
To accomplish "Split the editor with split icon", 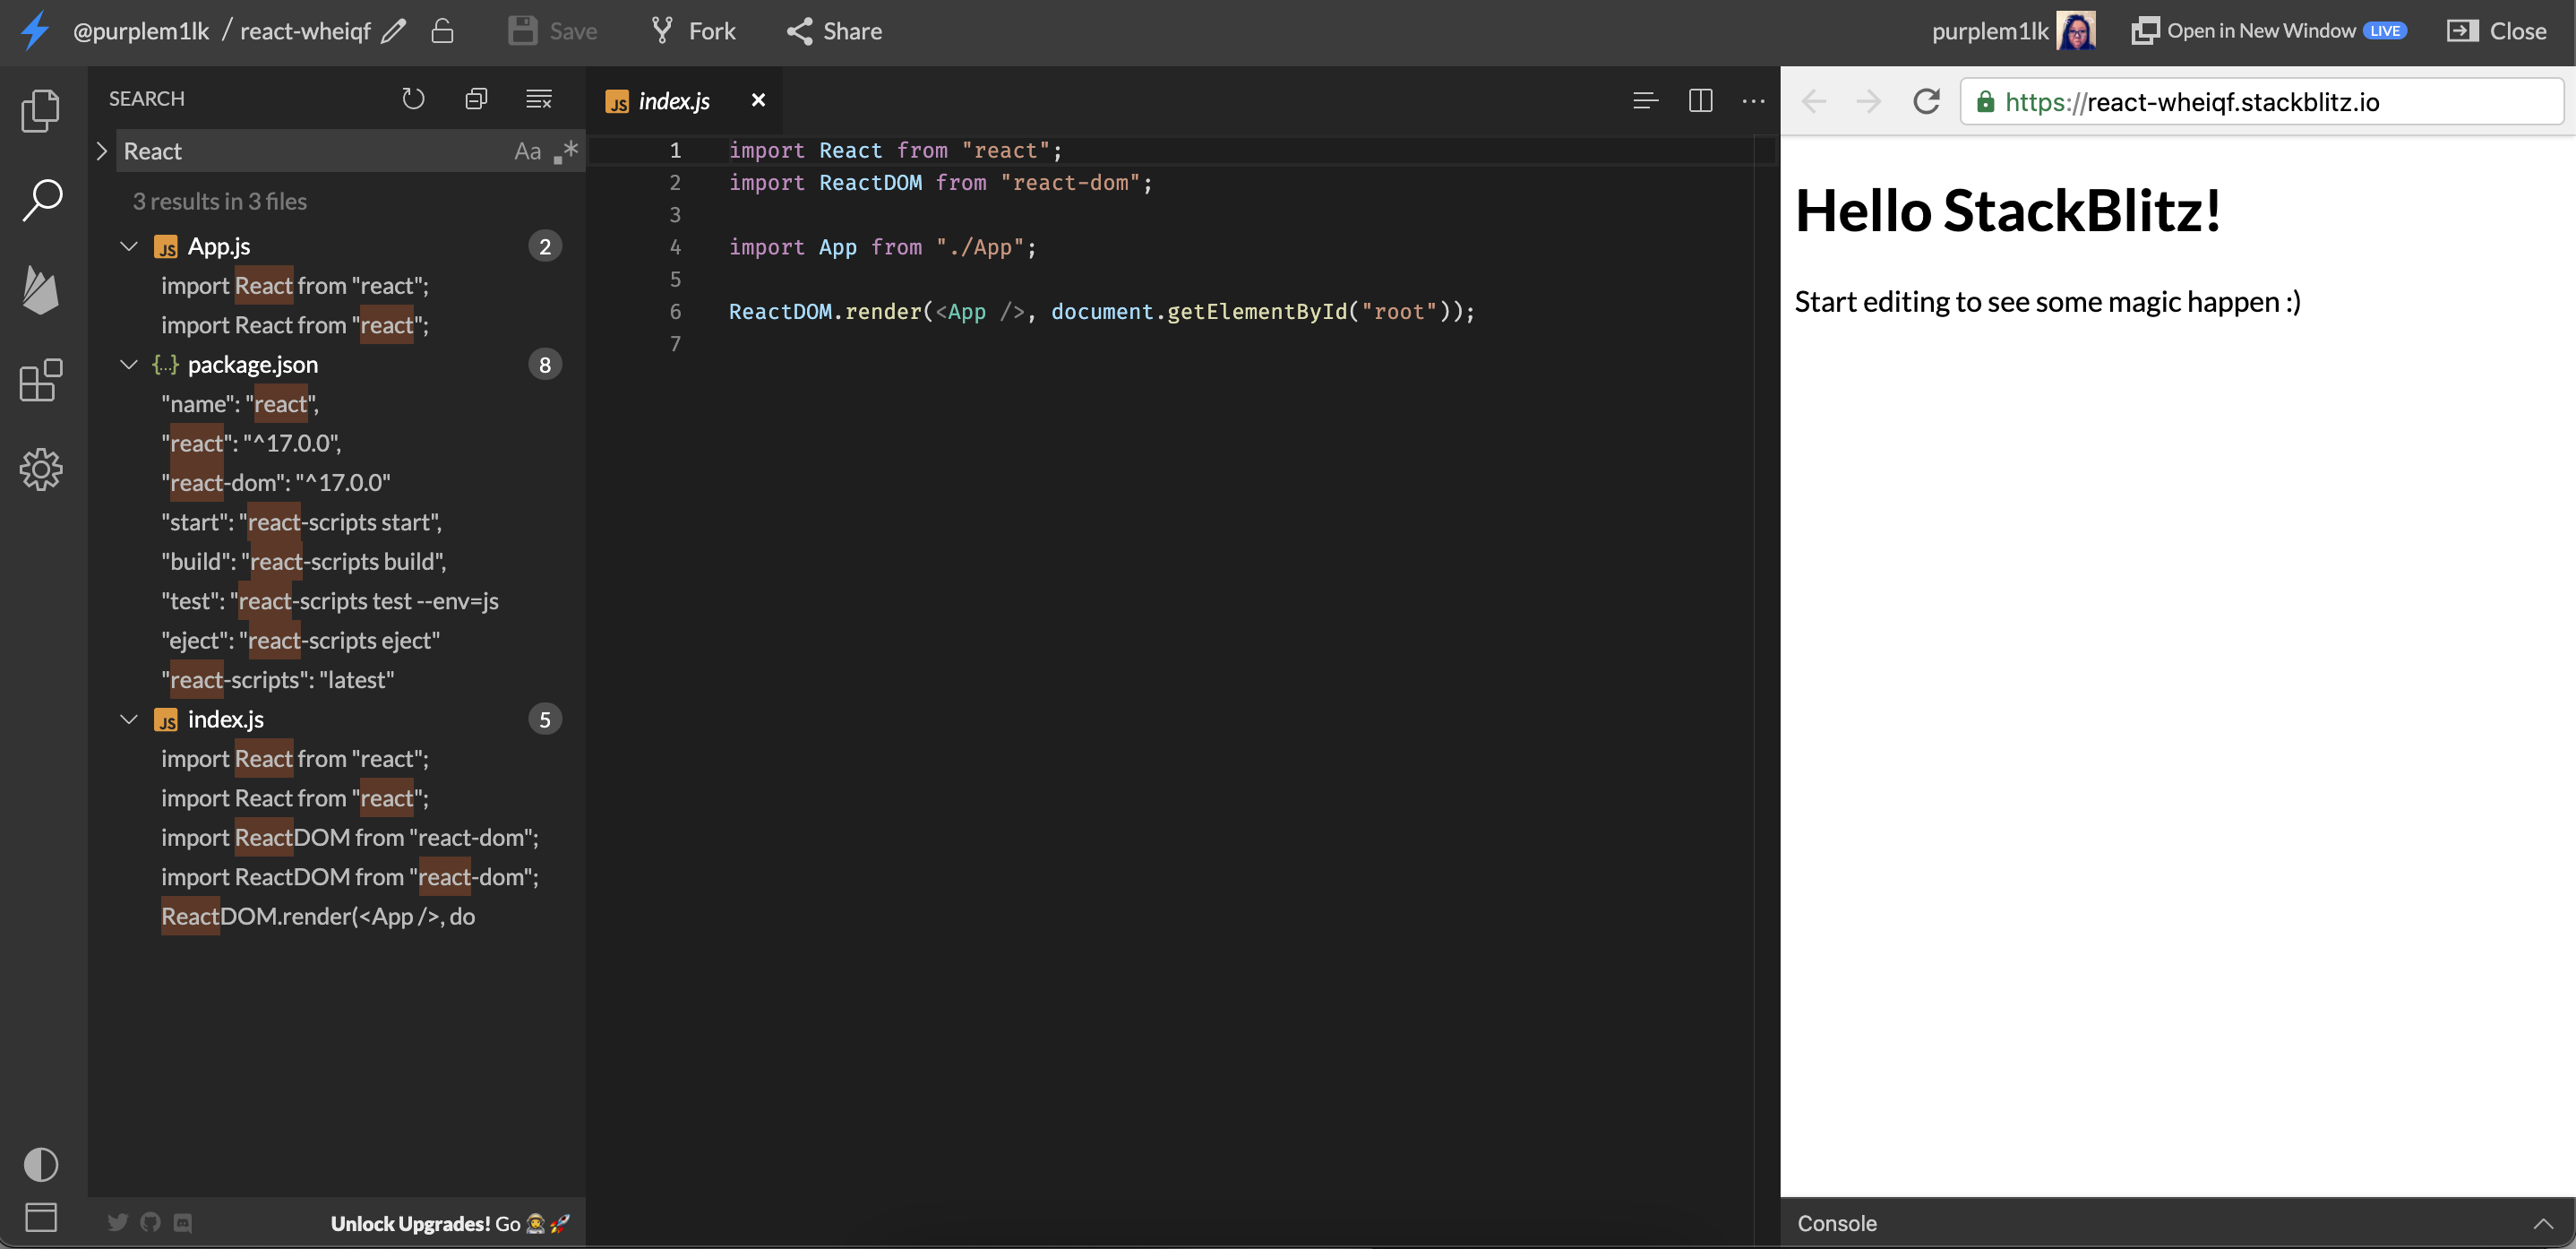I will pos(1700,101).
